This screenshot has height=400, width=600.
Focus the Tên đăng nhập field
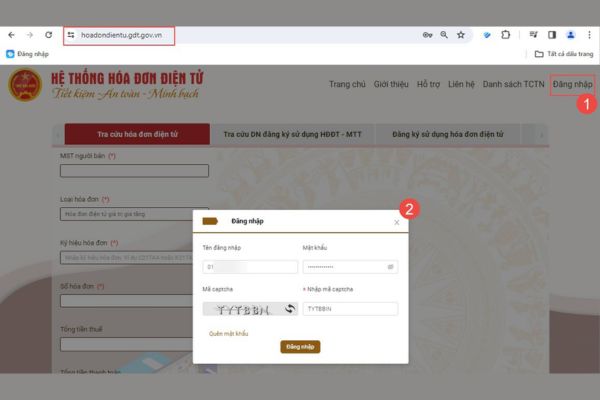click(250, 267)
